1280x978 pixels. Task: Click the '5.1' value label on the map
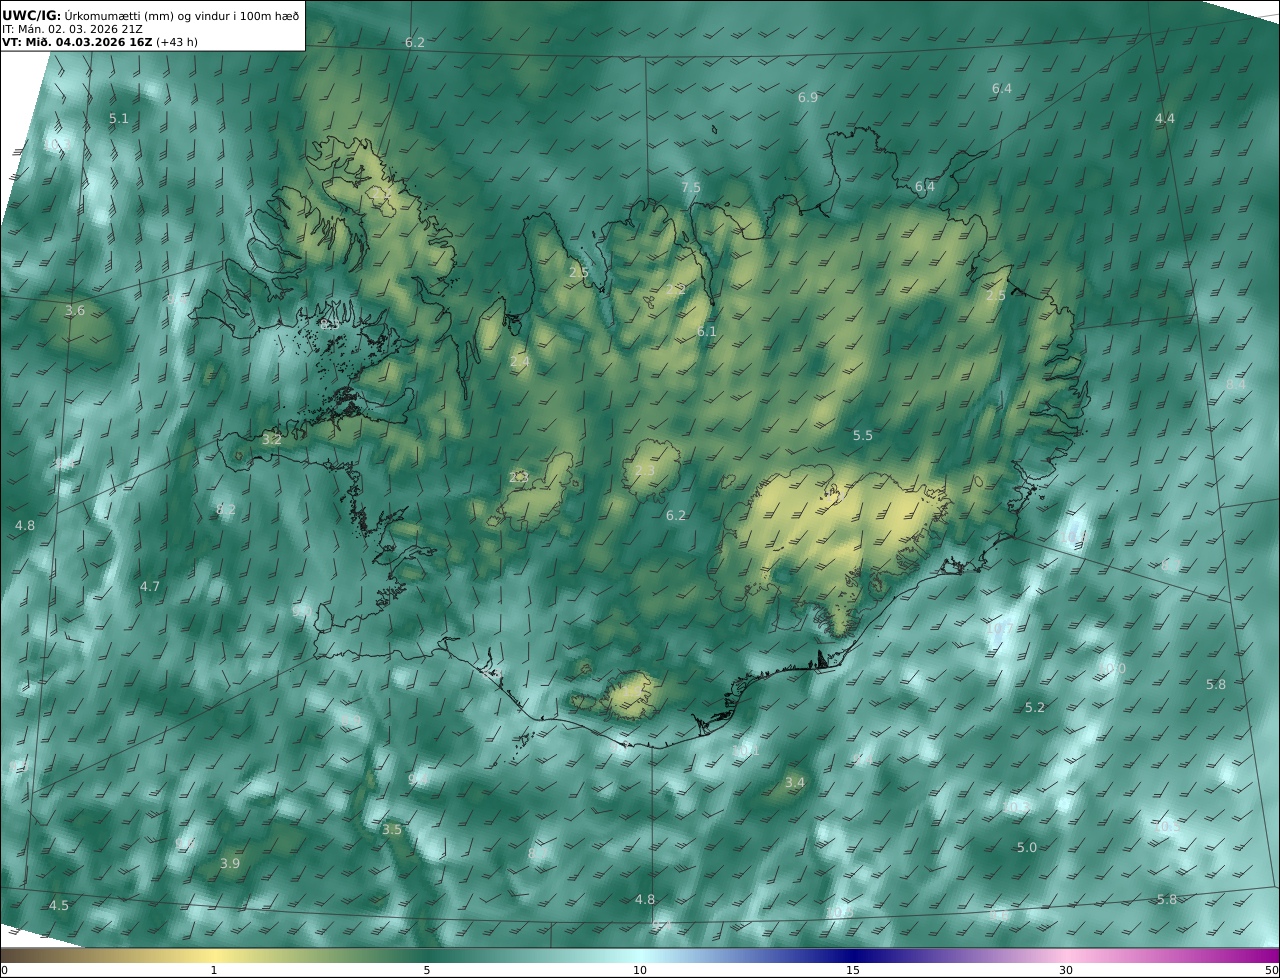click(x=119, y=118)
